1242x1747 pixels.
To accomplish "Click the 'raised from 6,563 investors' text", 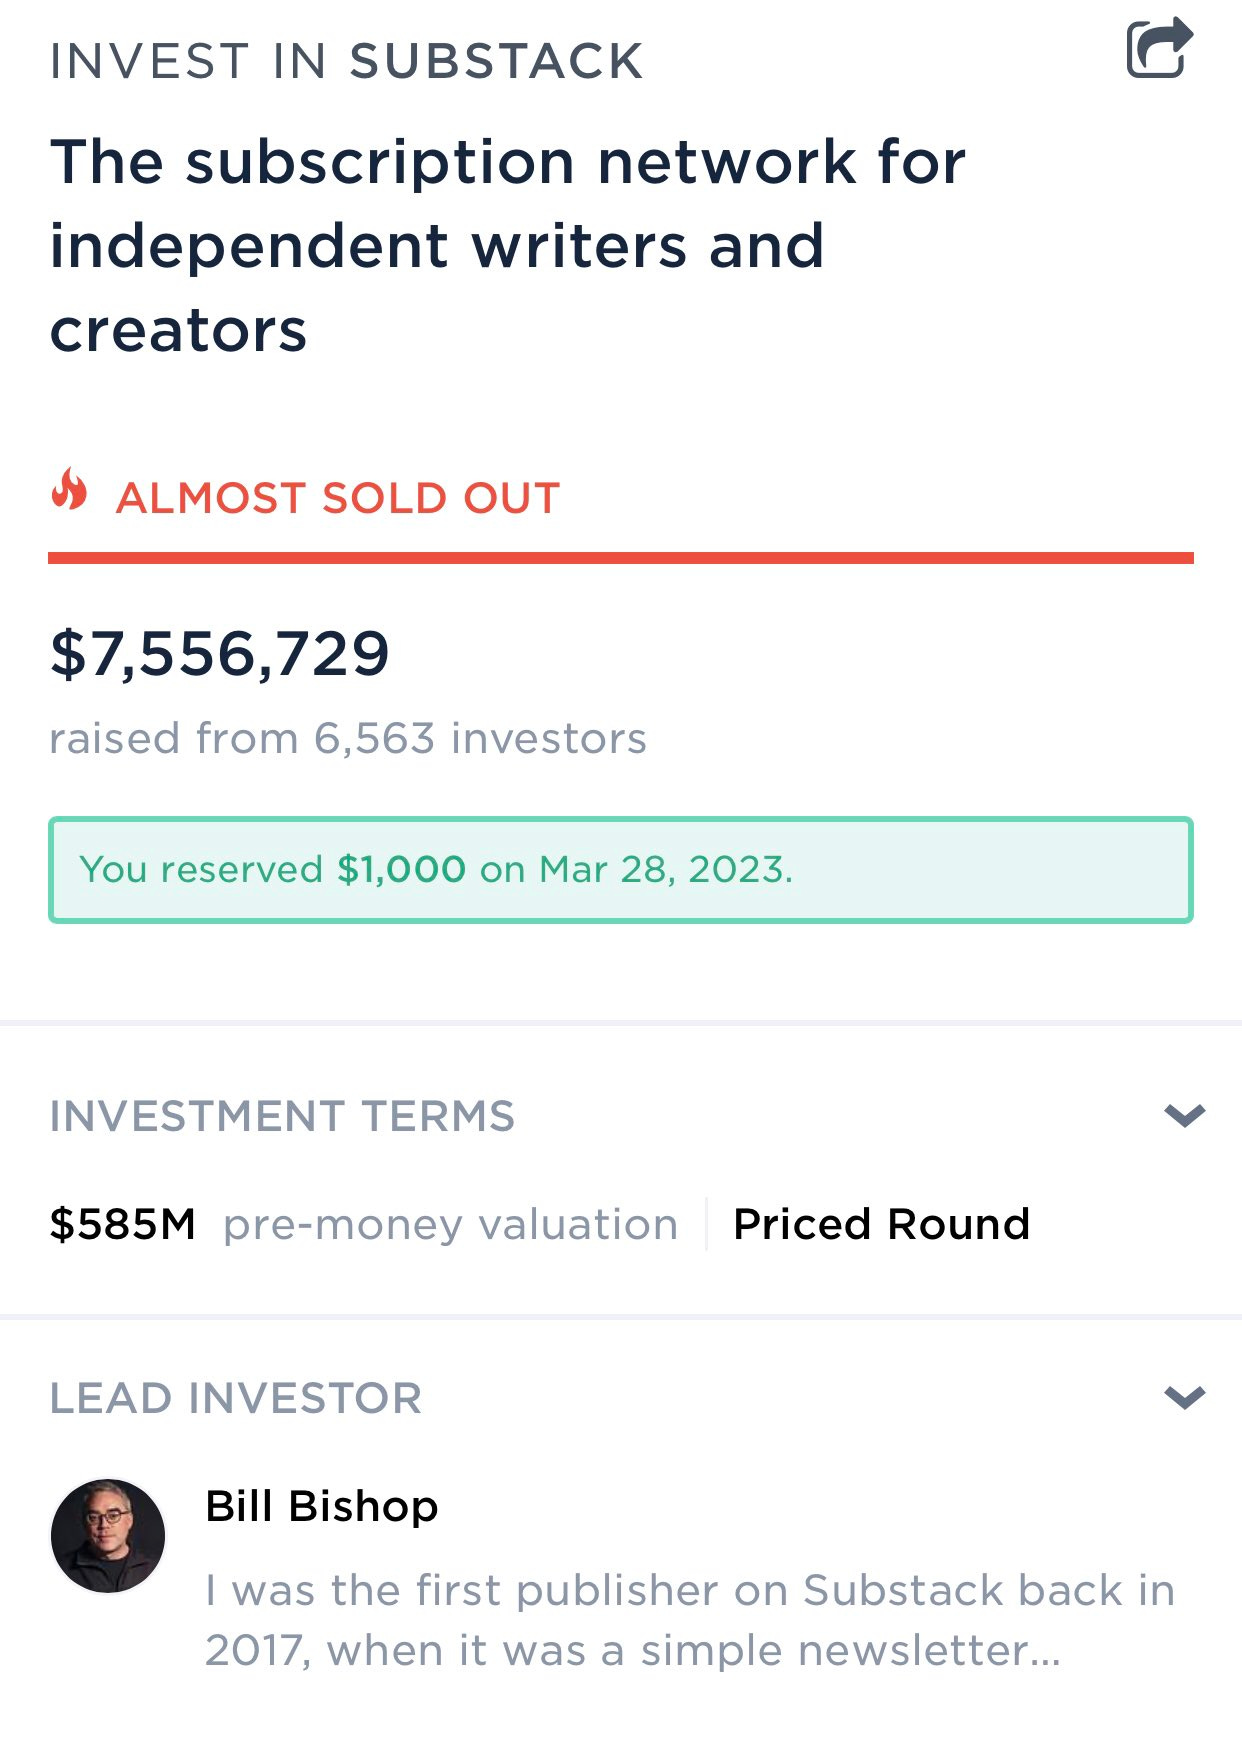I will click(348, 739).
